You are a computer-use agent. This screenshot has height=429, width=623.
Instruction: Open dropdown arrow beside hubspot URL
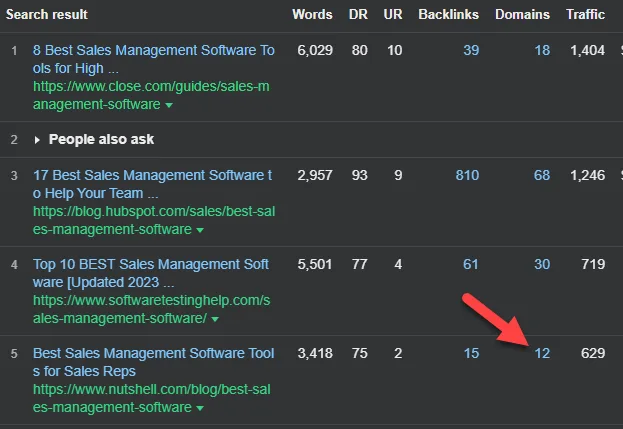pyautogui.click(x=200, y=230)
